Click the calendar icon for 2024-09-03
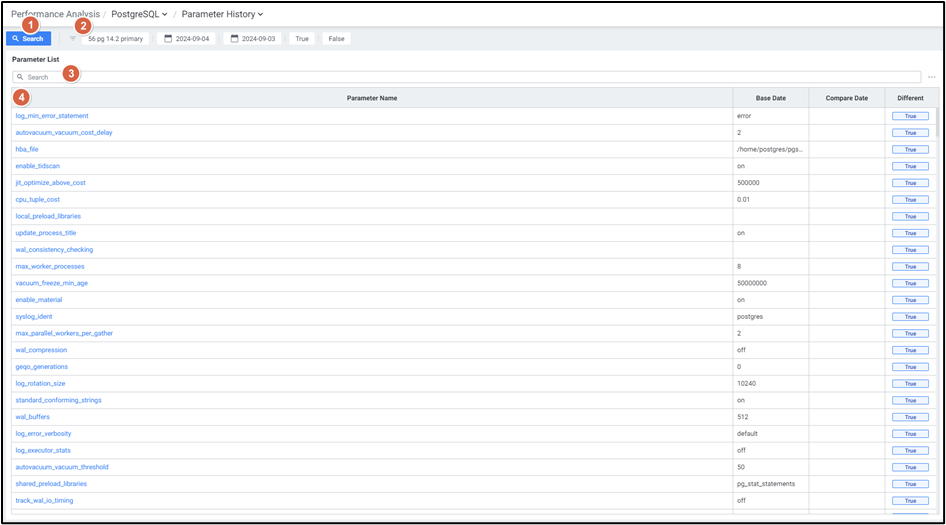946x525 pixels. click(x=235, y=39)
